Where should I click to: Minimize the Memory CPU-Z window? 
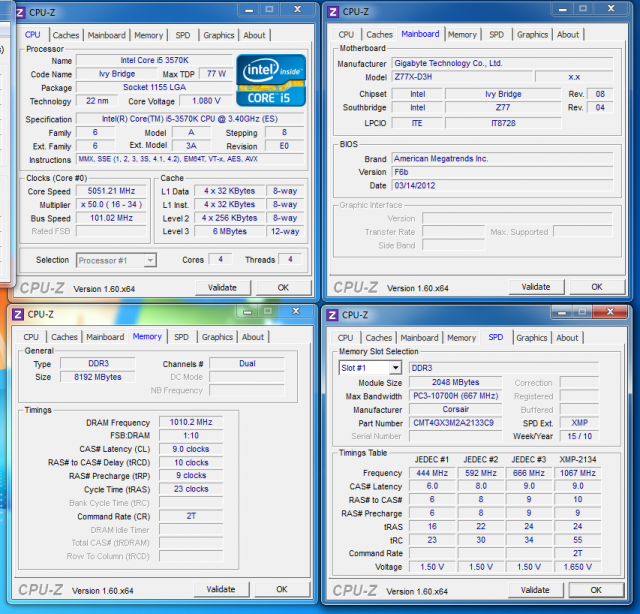point(247,312)
